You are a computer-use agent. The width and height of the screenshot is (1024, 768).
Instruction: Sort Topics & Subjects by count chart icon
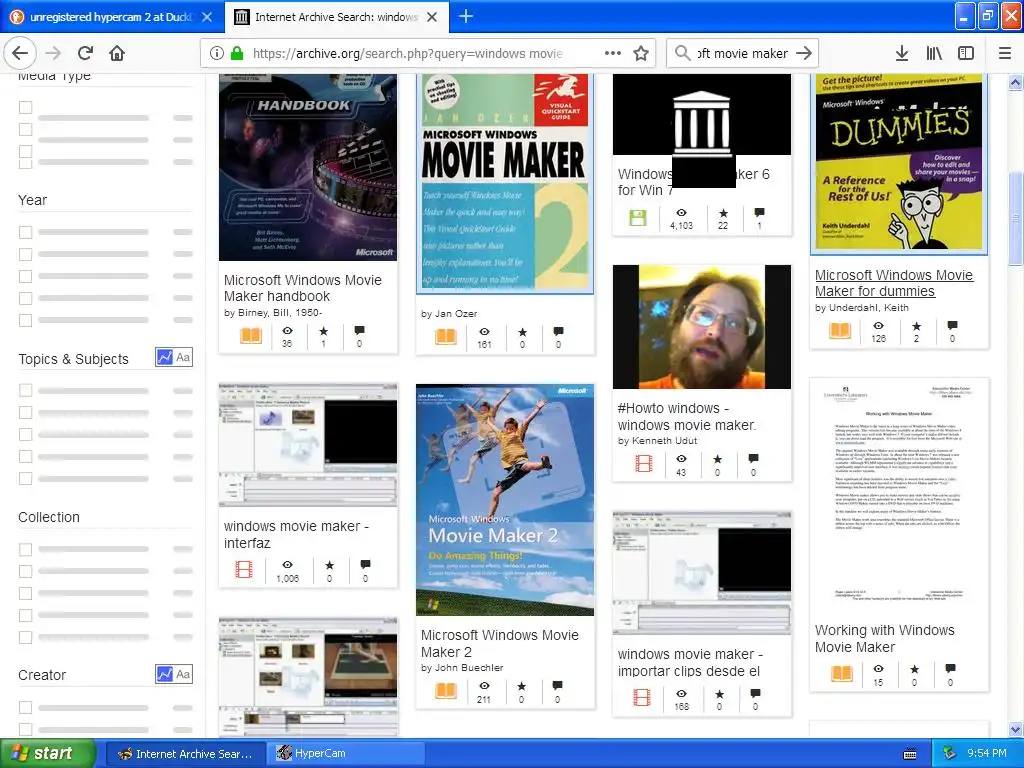pos(165,357)
